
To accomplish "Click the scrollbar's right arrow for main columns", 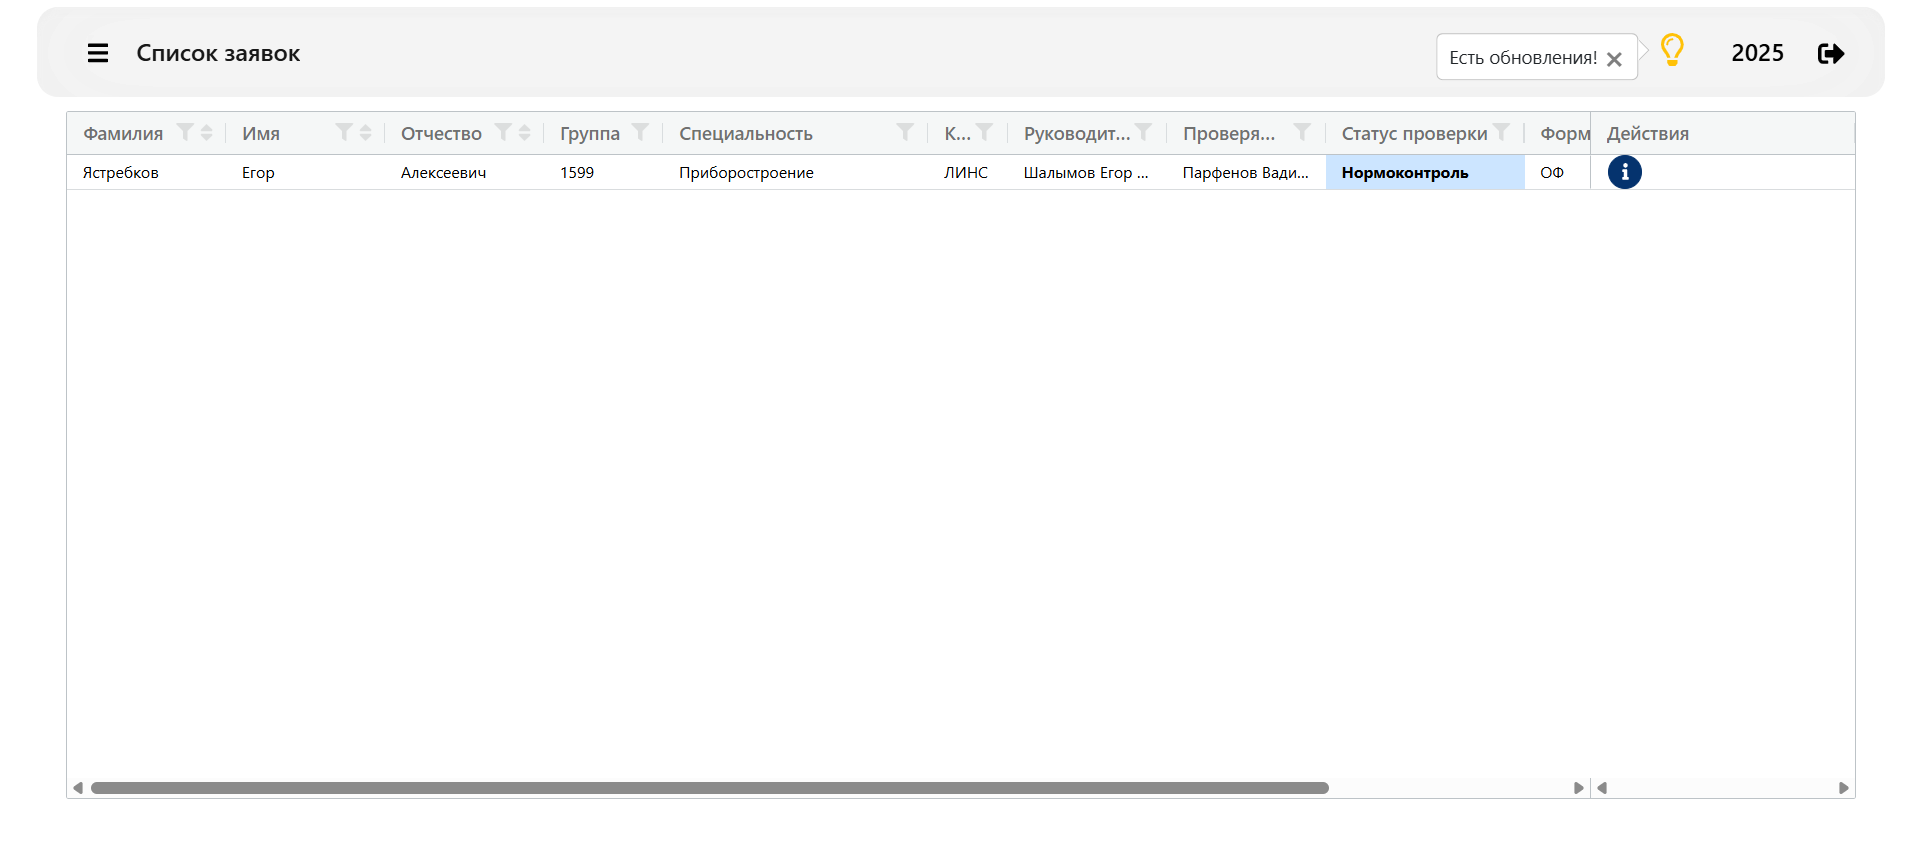I will coord(1578,788).
